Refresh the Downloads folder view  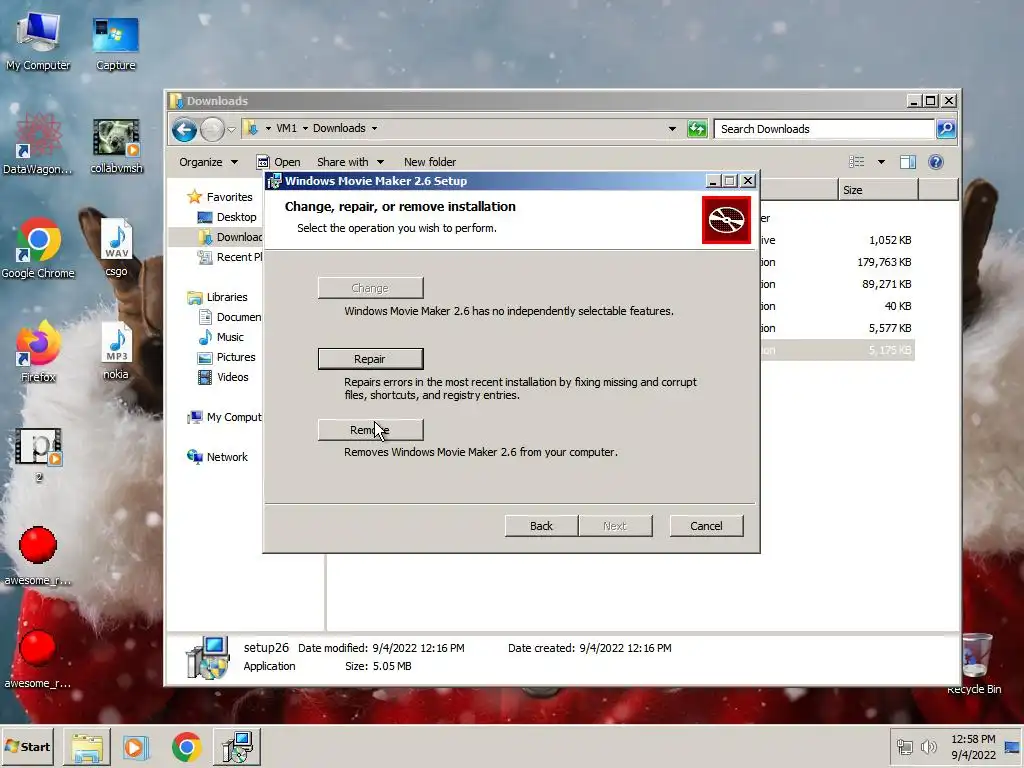pyautogui.click(x=697, y=129)
